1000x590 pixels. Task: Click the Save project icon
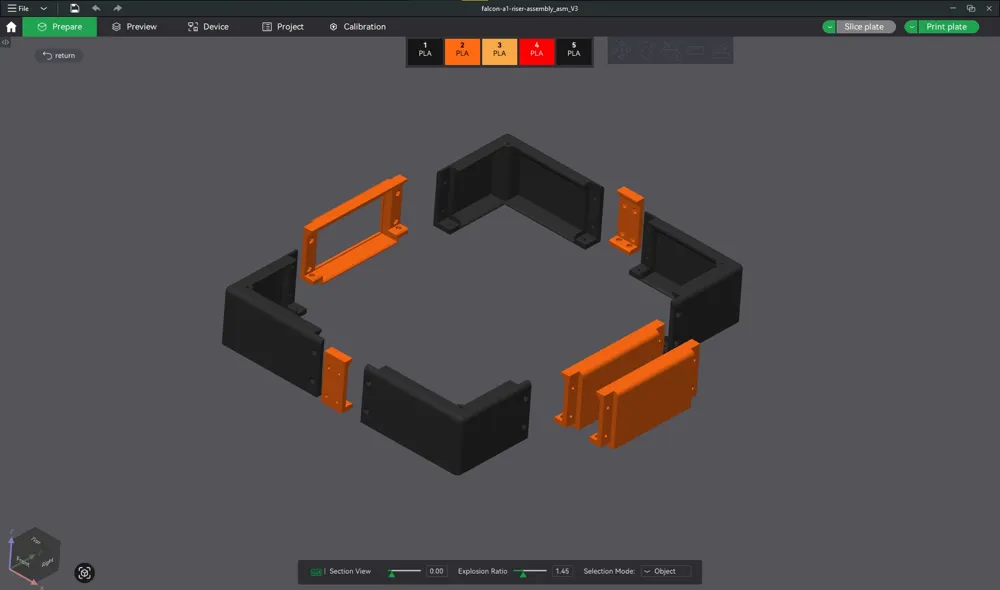pos(74,8)
